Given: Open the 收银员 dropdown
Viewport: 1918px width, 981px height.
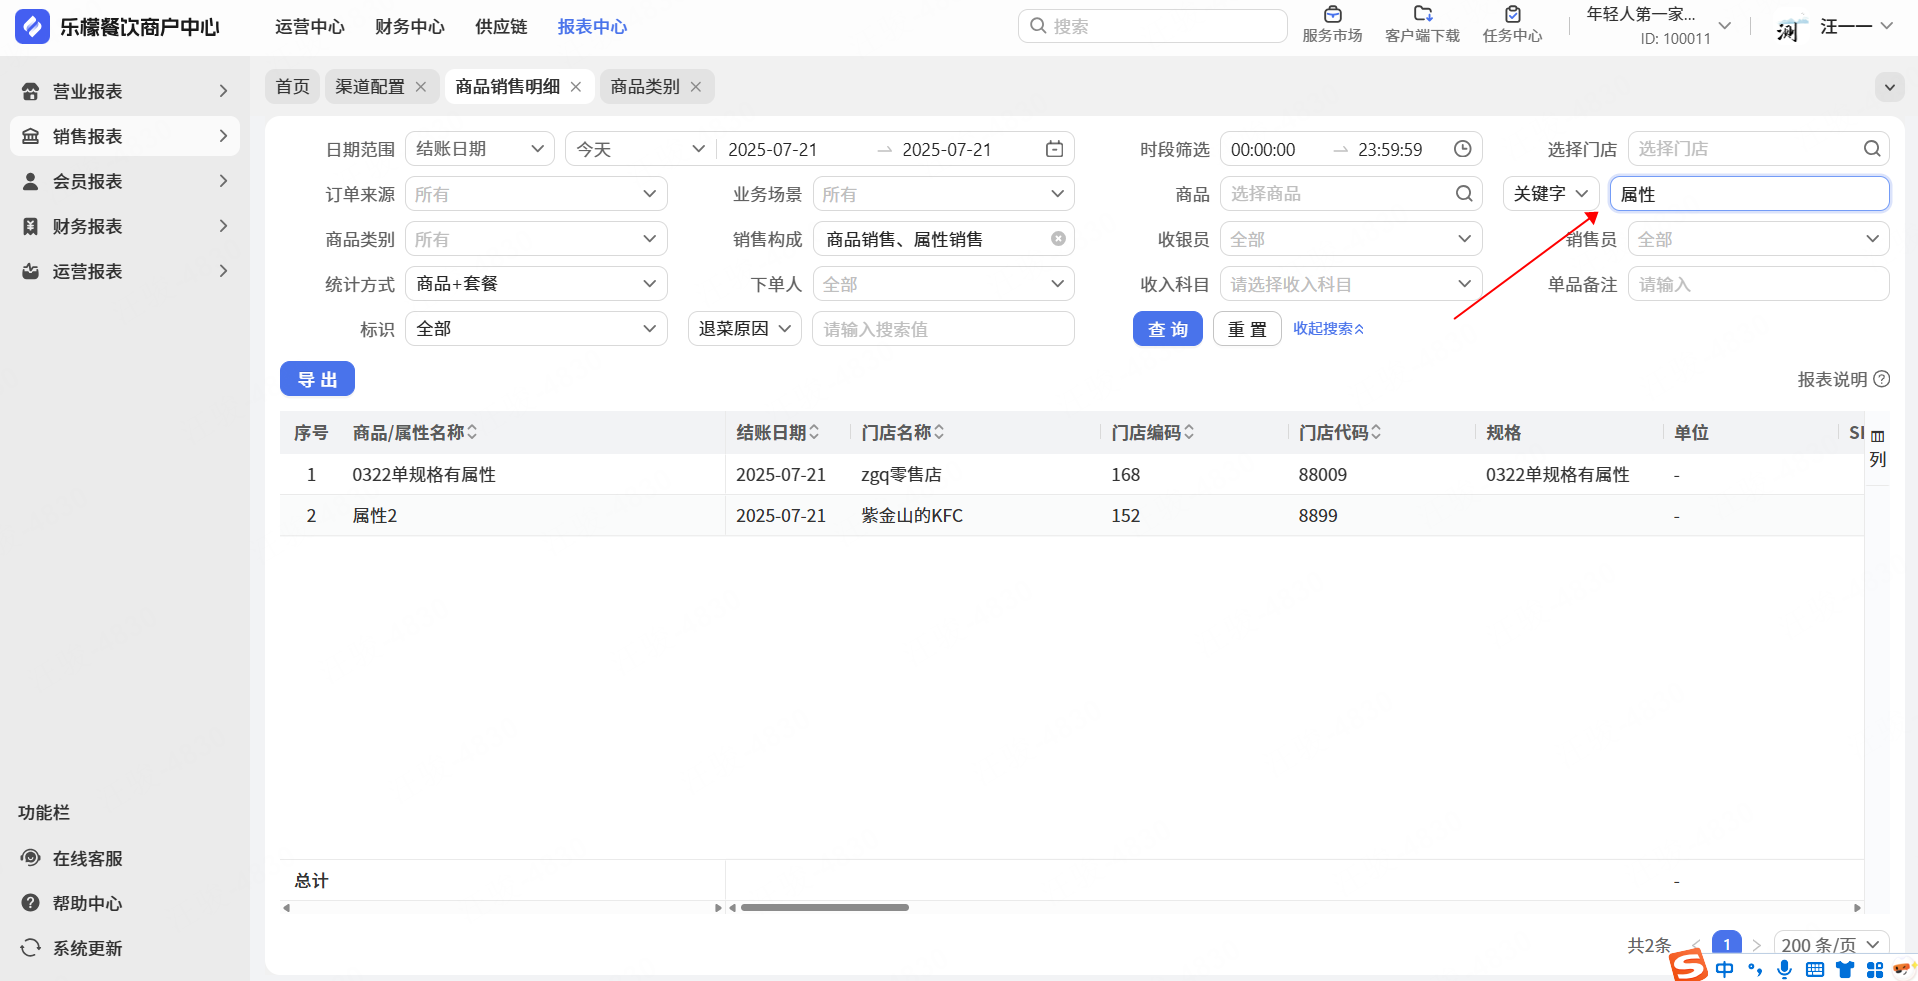Looking at the screenshot, I should (1351, 239).
